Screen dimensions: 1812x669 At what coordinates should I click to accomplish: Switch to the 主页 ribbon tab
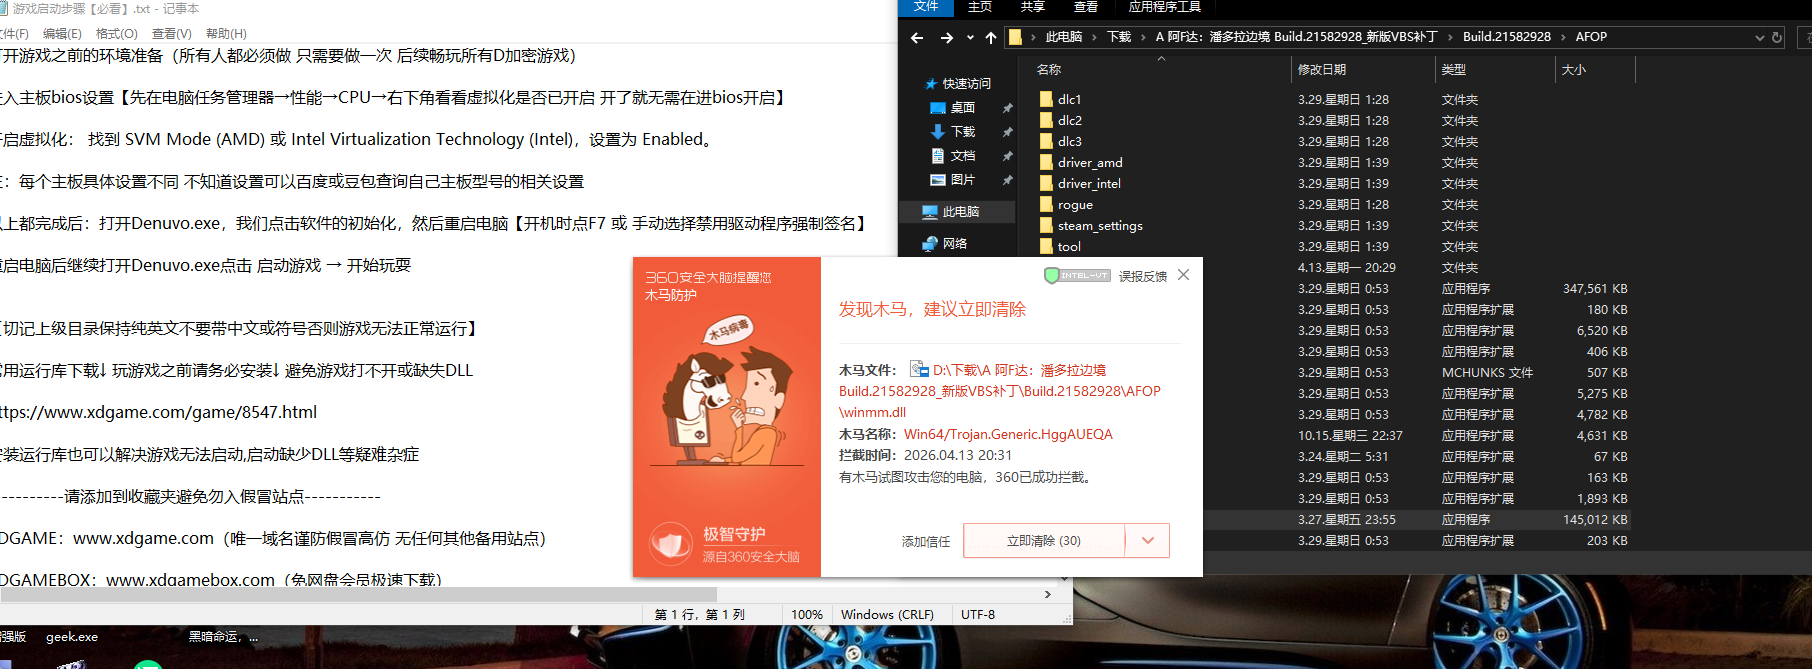[980, 7]
